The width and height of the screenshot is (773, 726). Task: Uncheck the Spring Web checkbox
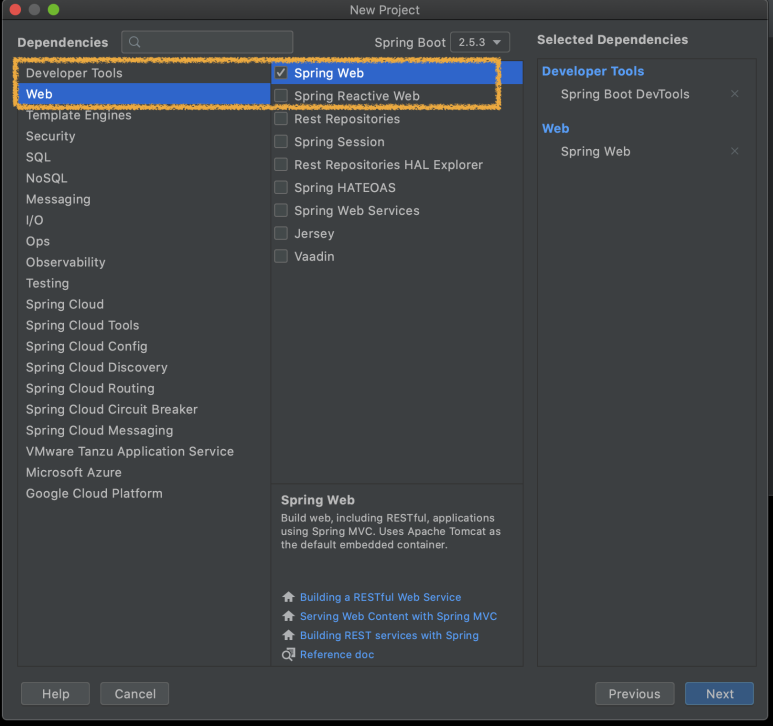point(281,73)
